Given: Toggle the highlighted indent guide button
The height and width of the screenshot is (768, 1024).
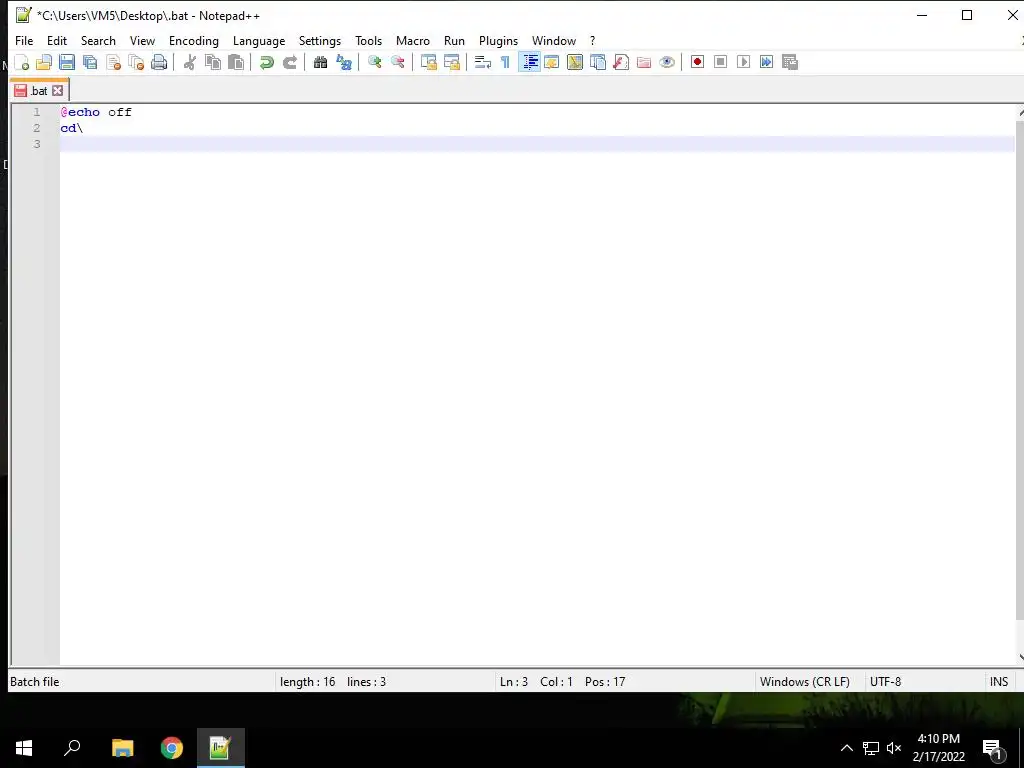Looking at the screenshot, I should 529,62.
